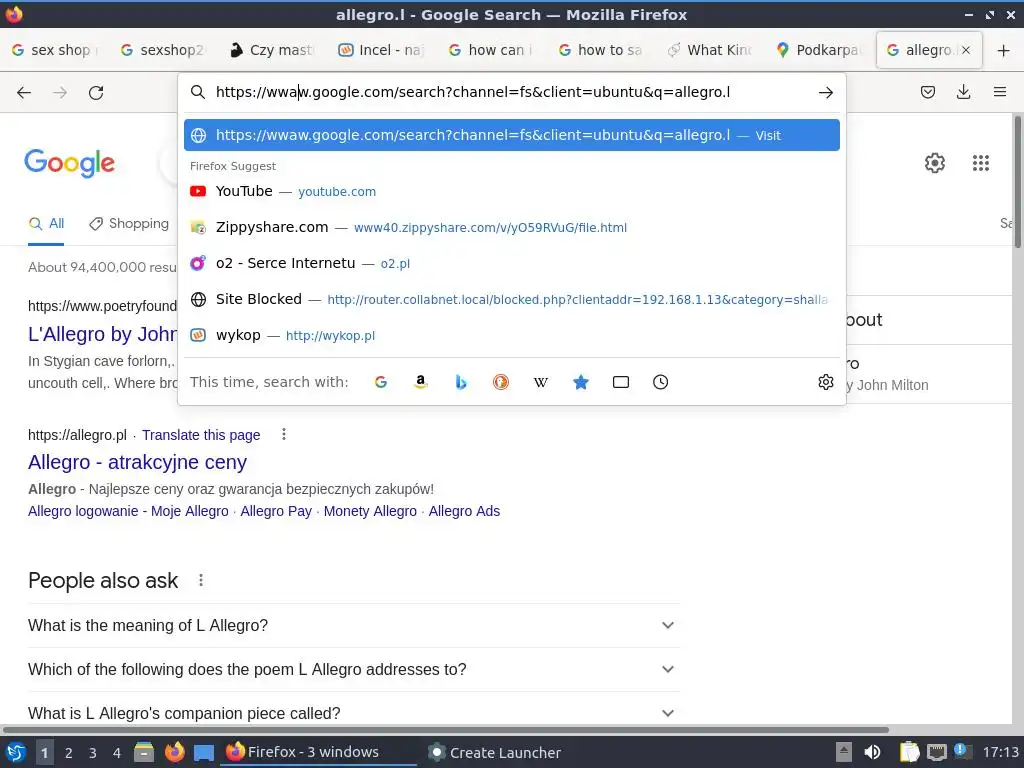Visit the highlighted wwaw.google.com suggestion

pyautogui.click(x=512, y=135)
